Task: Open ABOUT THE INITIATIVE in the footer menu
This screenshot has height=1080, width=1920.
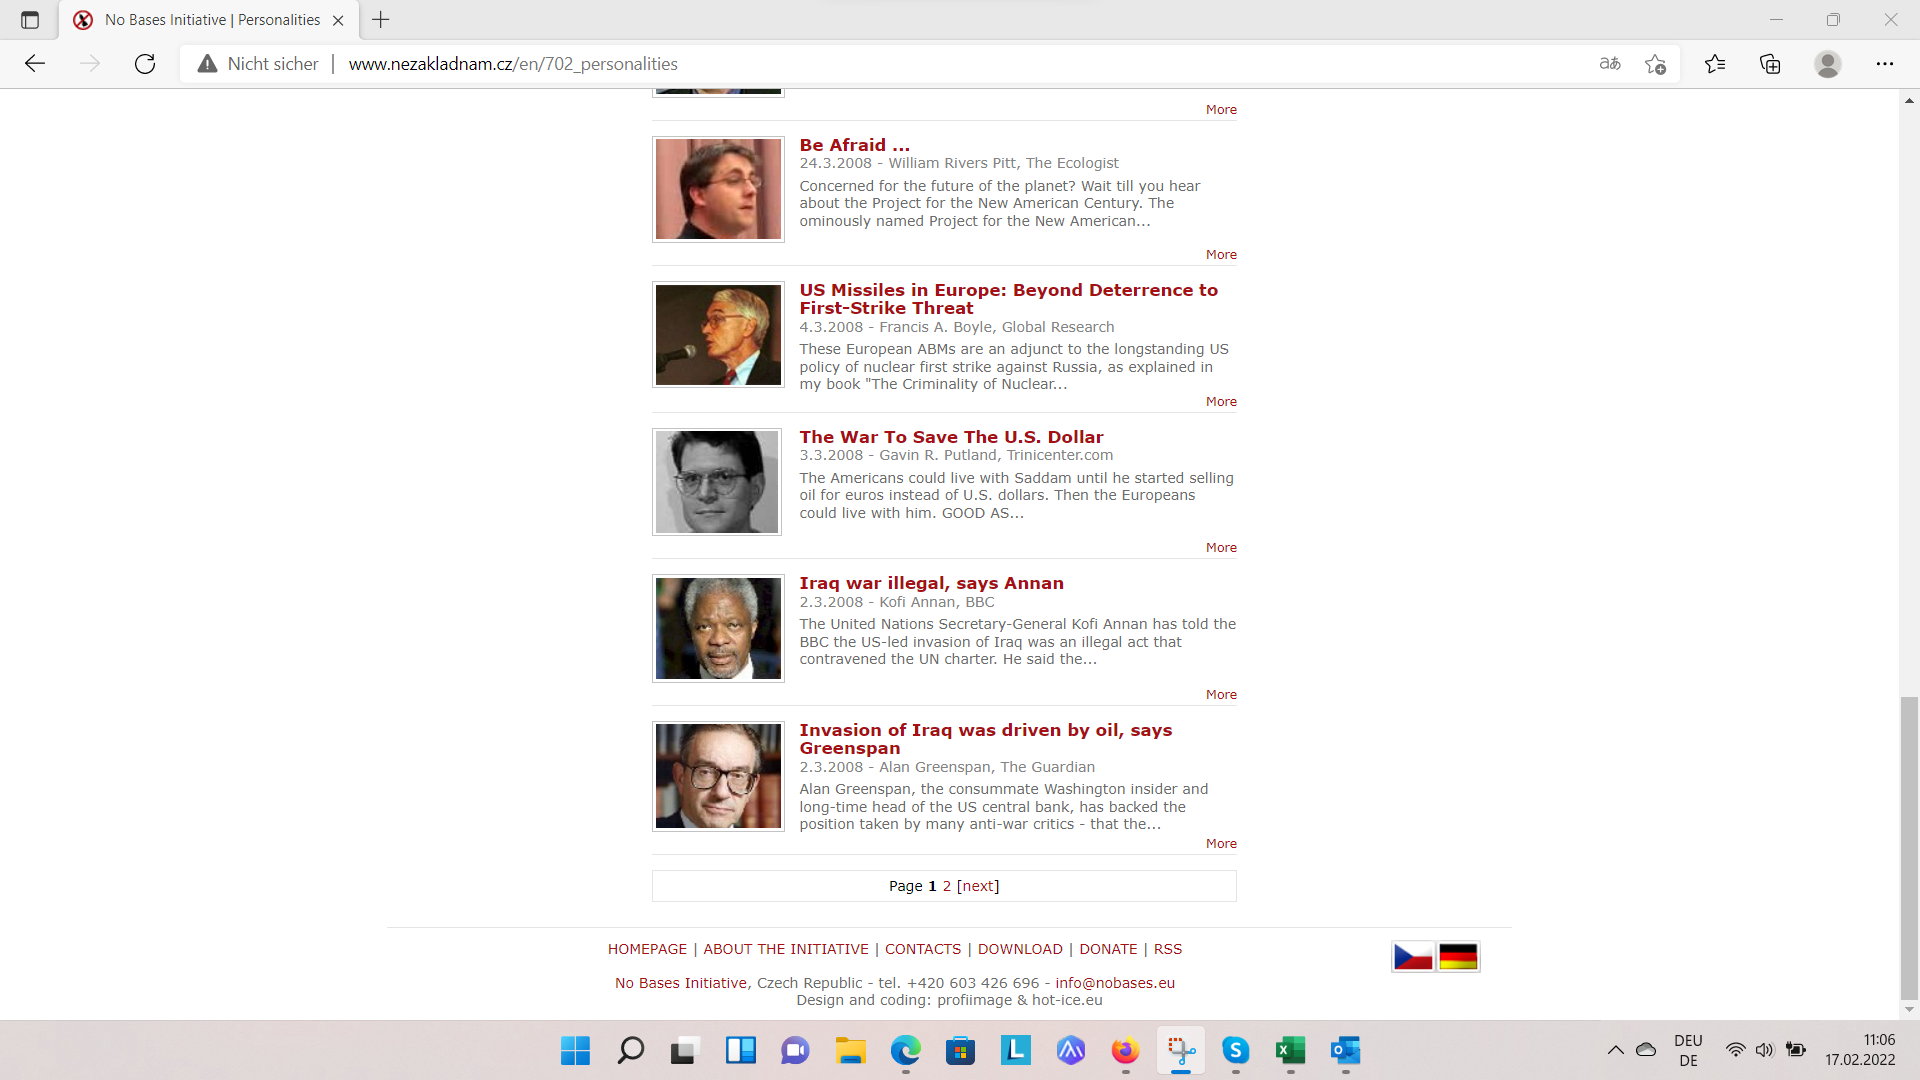Action: pyautogui.click(x=786, y=949)
